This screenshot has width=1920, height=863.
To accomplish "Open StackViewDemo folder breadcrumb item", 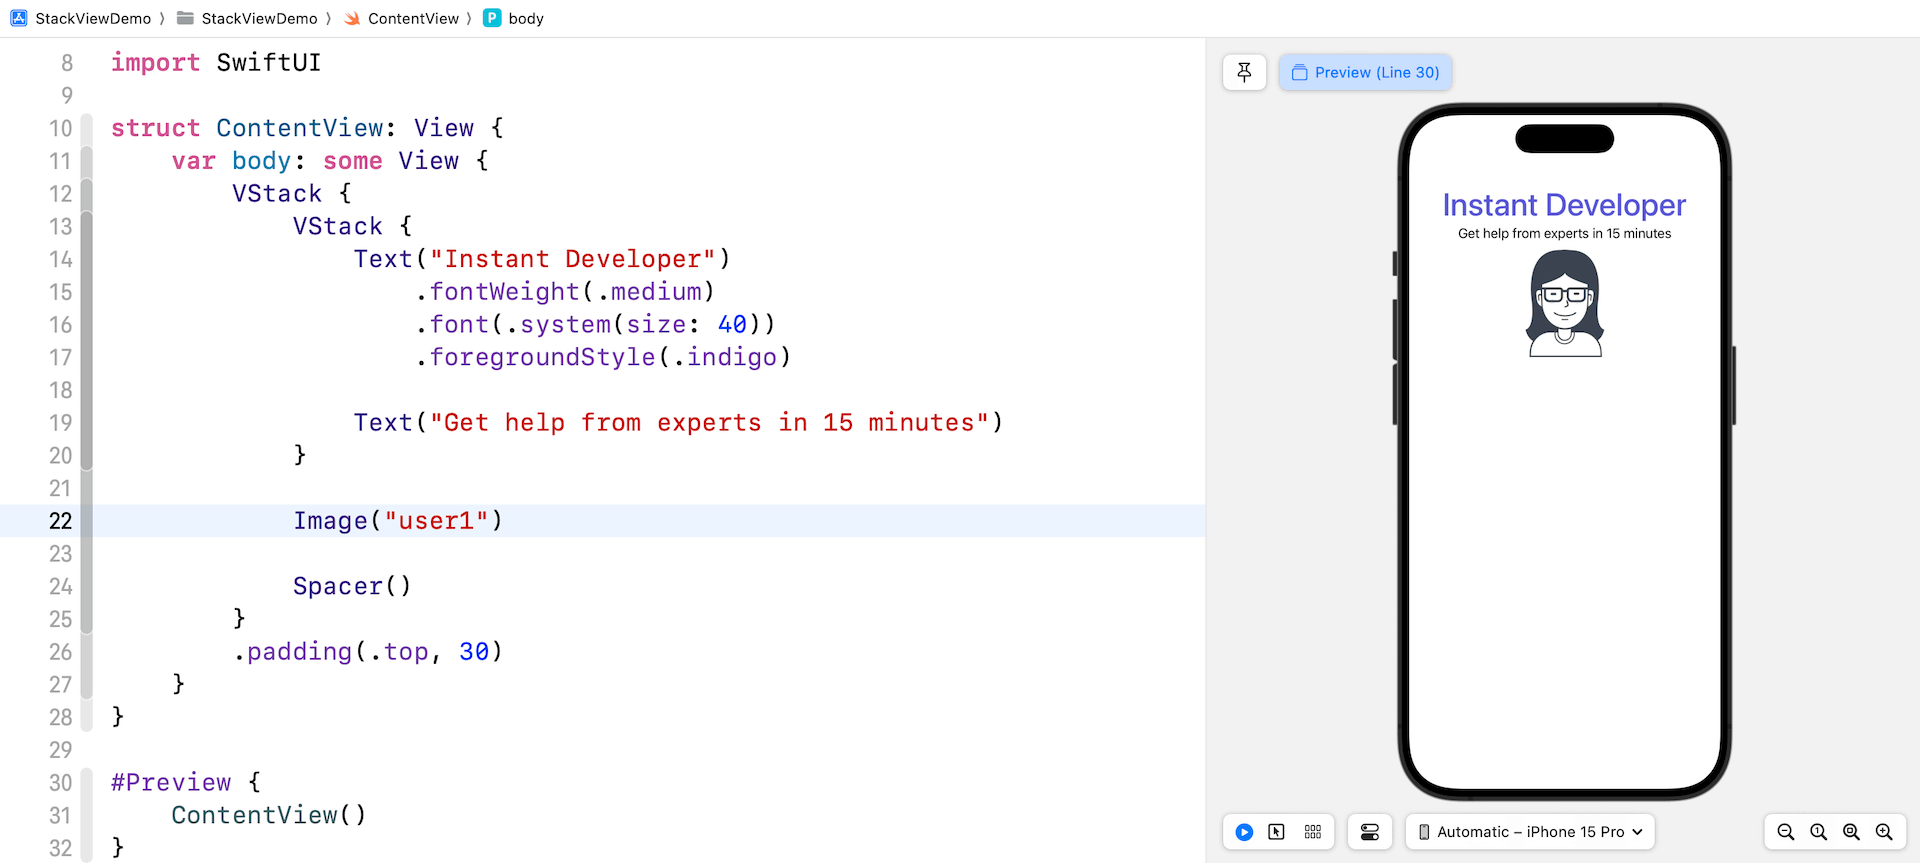I will coord(248,18).
